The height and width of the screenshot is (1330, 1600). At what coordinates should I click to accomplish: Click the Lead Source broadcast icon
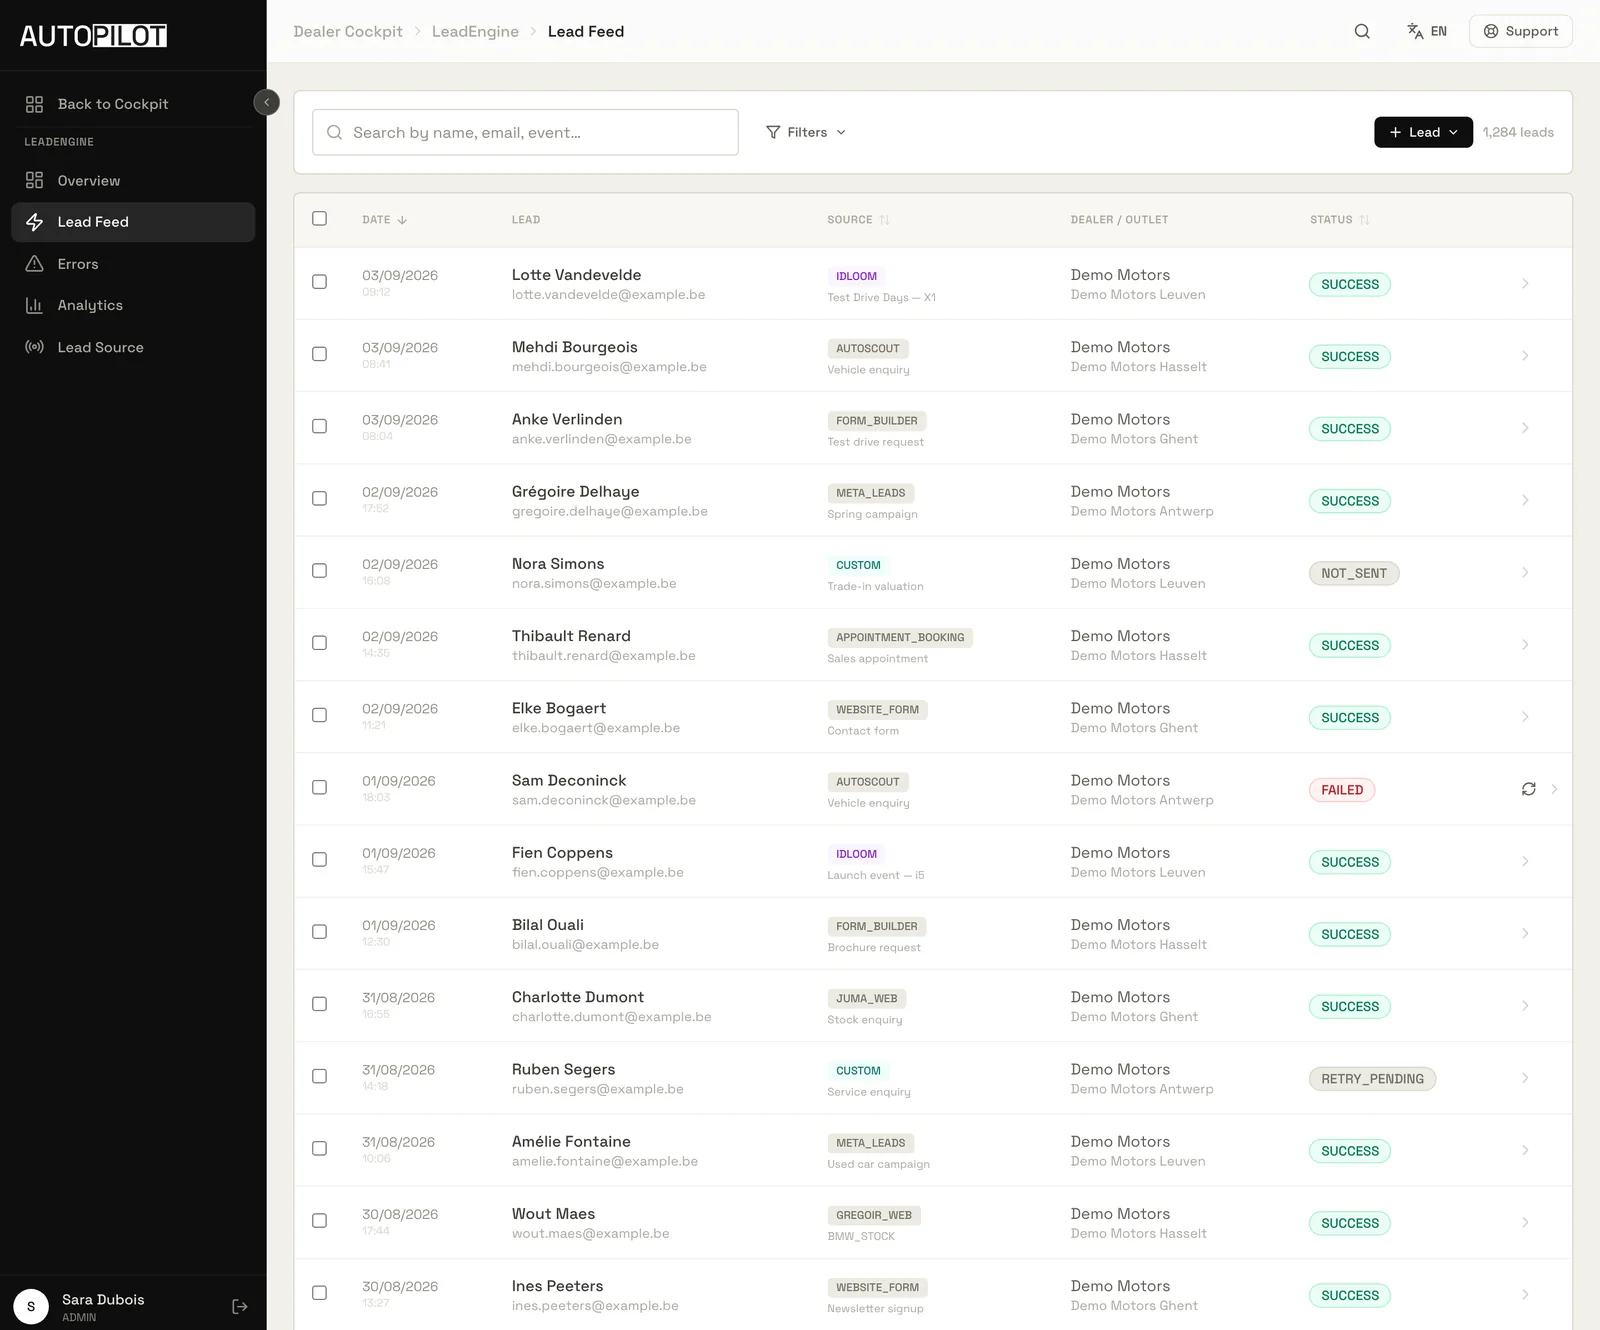pos(35,347)
